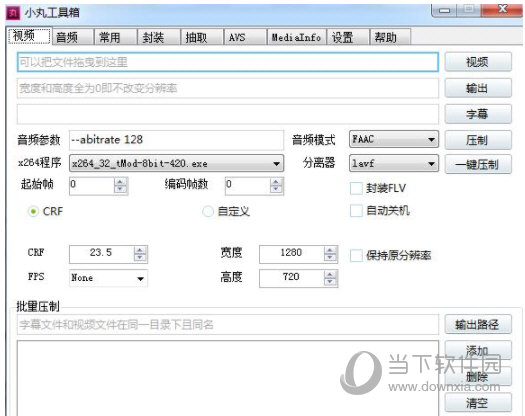Image resolution: width=525 pixels, height=416 pixels.
Task: Click the batch 输出路径 text field
Action: pyautogui.click(x=228, y=324)
